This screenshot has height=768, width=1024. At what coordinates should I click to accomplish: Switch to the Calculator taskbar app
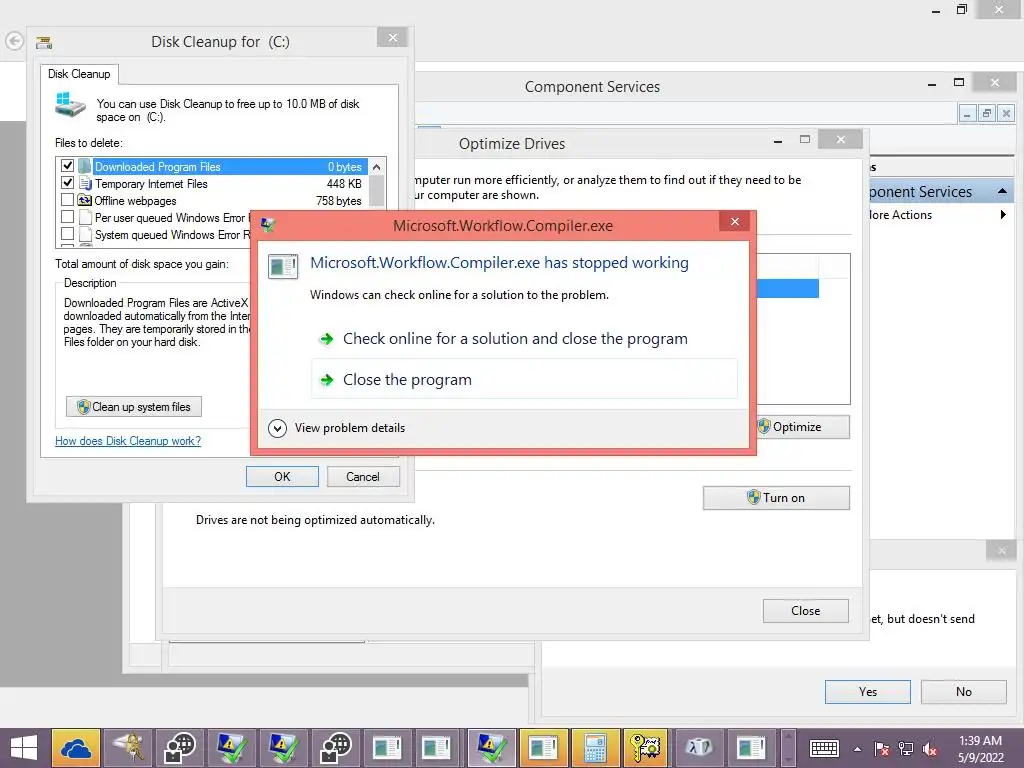(595, 748)
